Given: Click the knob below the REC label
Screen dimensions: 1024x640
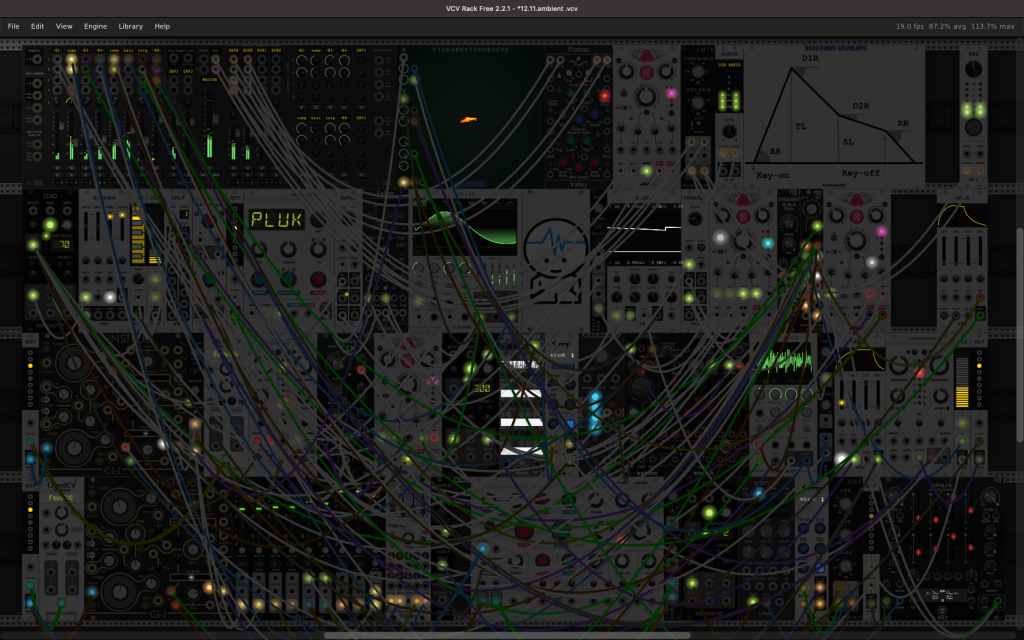Looking at the screenshot, I should coord(973,70).
